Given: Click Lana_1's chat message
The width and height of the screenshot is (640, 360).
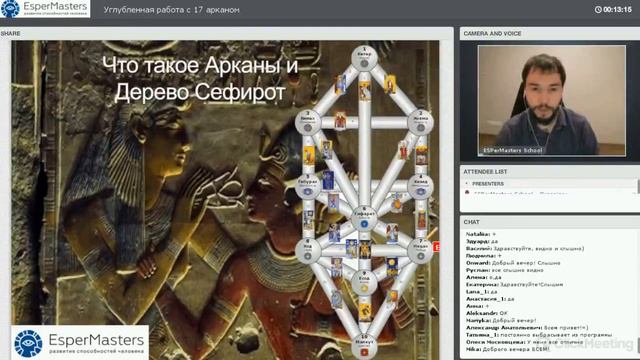Looking at the screenshot, I should pyautogui.click(x=482, y=292).
